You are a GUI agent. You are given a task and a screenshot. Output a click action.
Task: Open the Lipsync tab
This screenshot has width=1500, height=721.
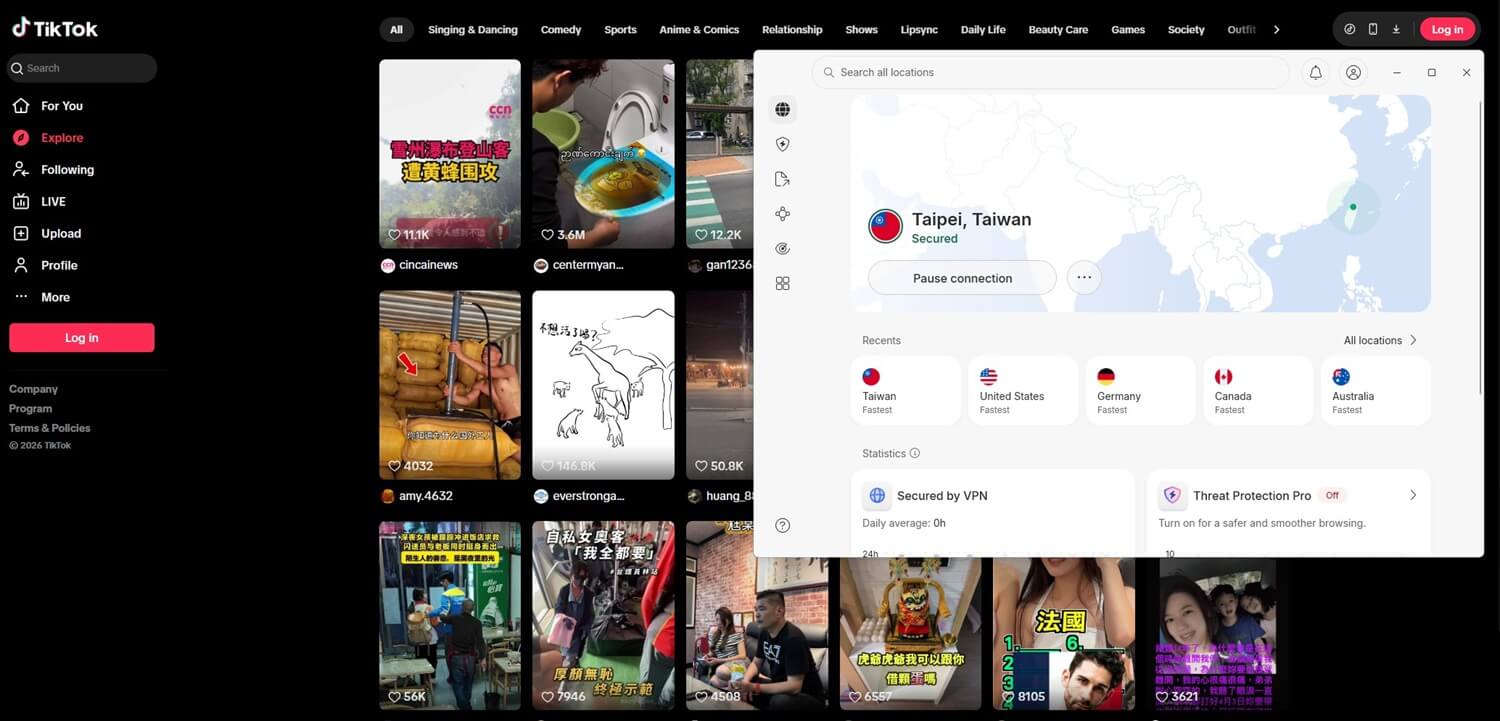[x=919, y=30]
